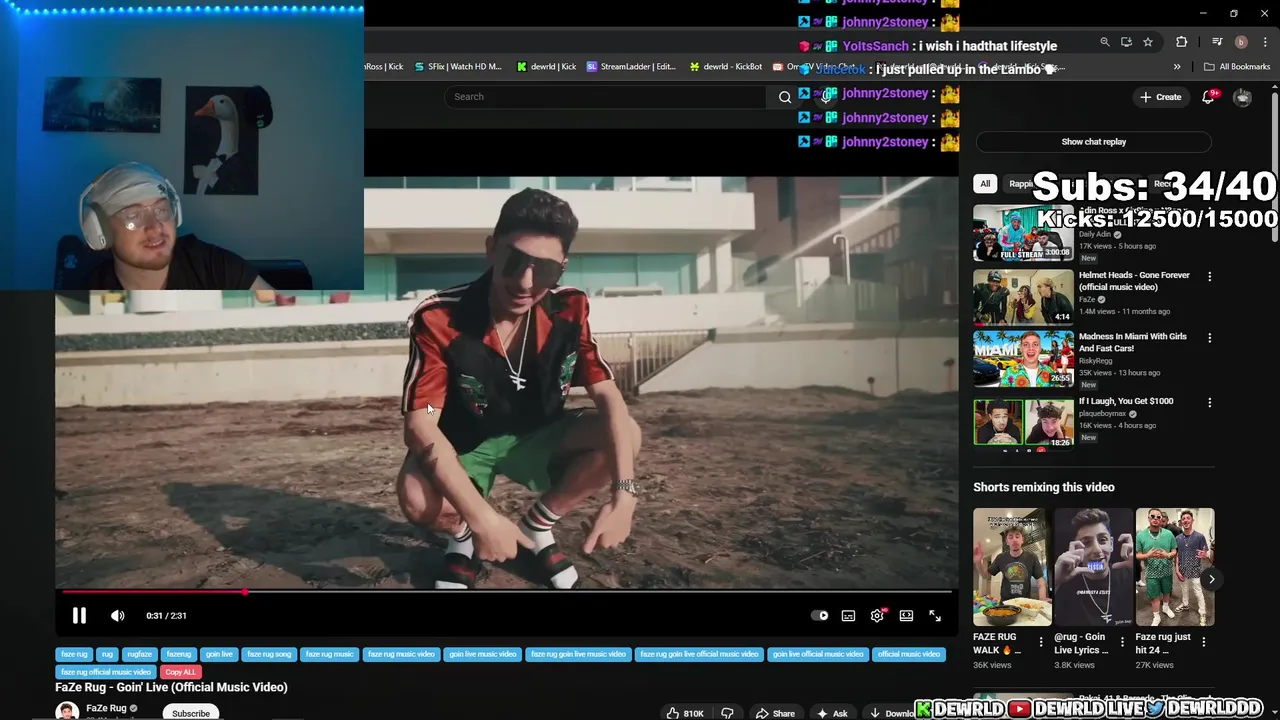Enter full screen mode
This screenshot has width=1280, height=720.
click(935, 616)
